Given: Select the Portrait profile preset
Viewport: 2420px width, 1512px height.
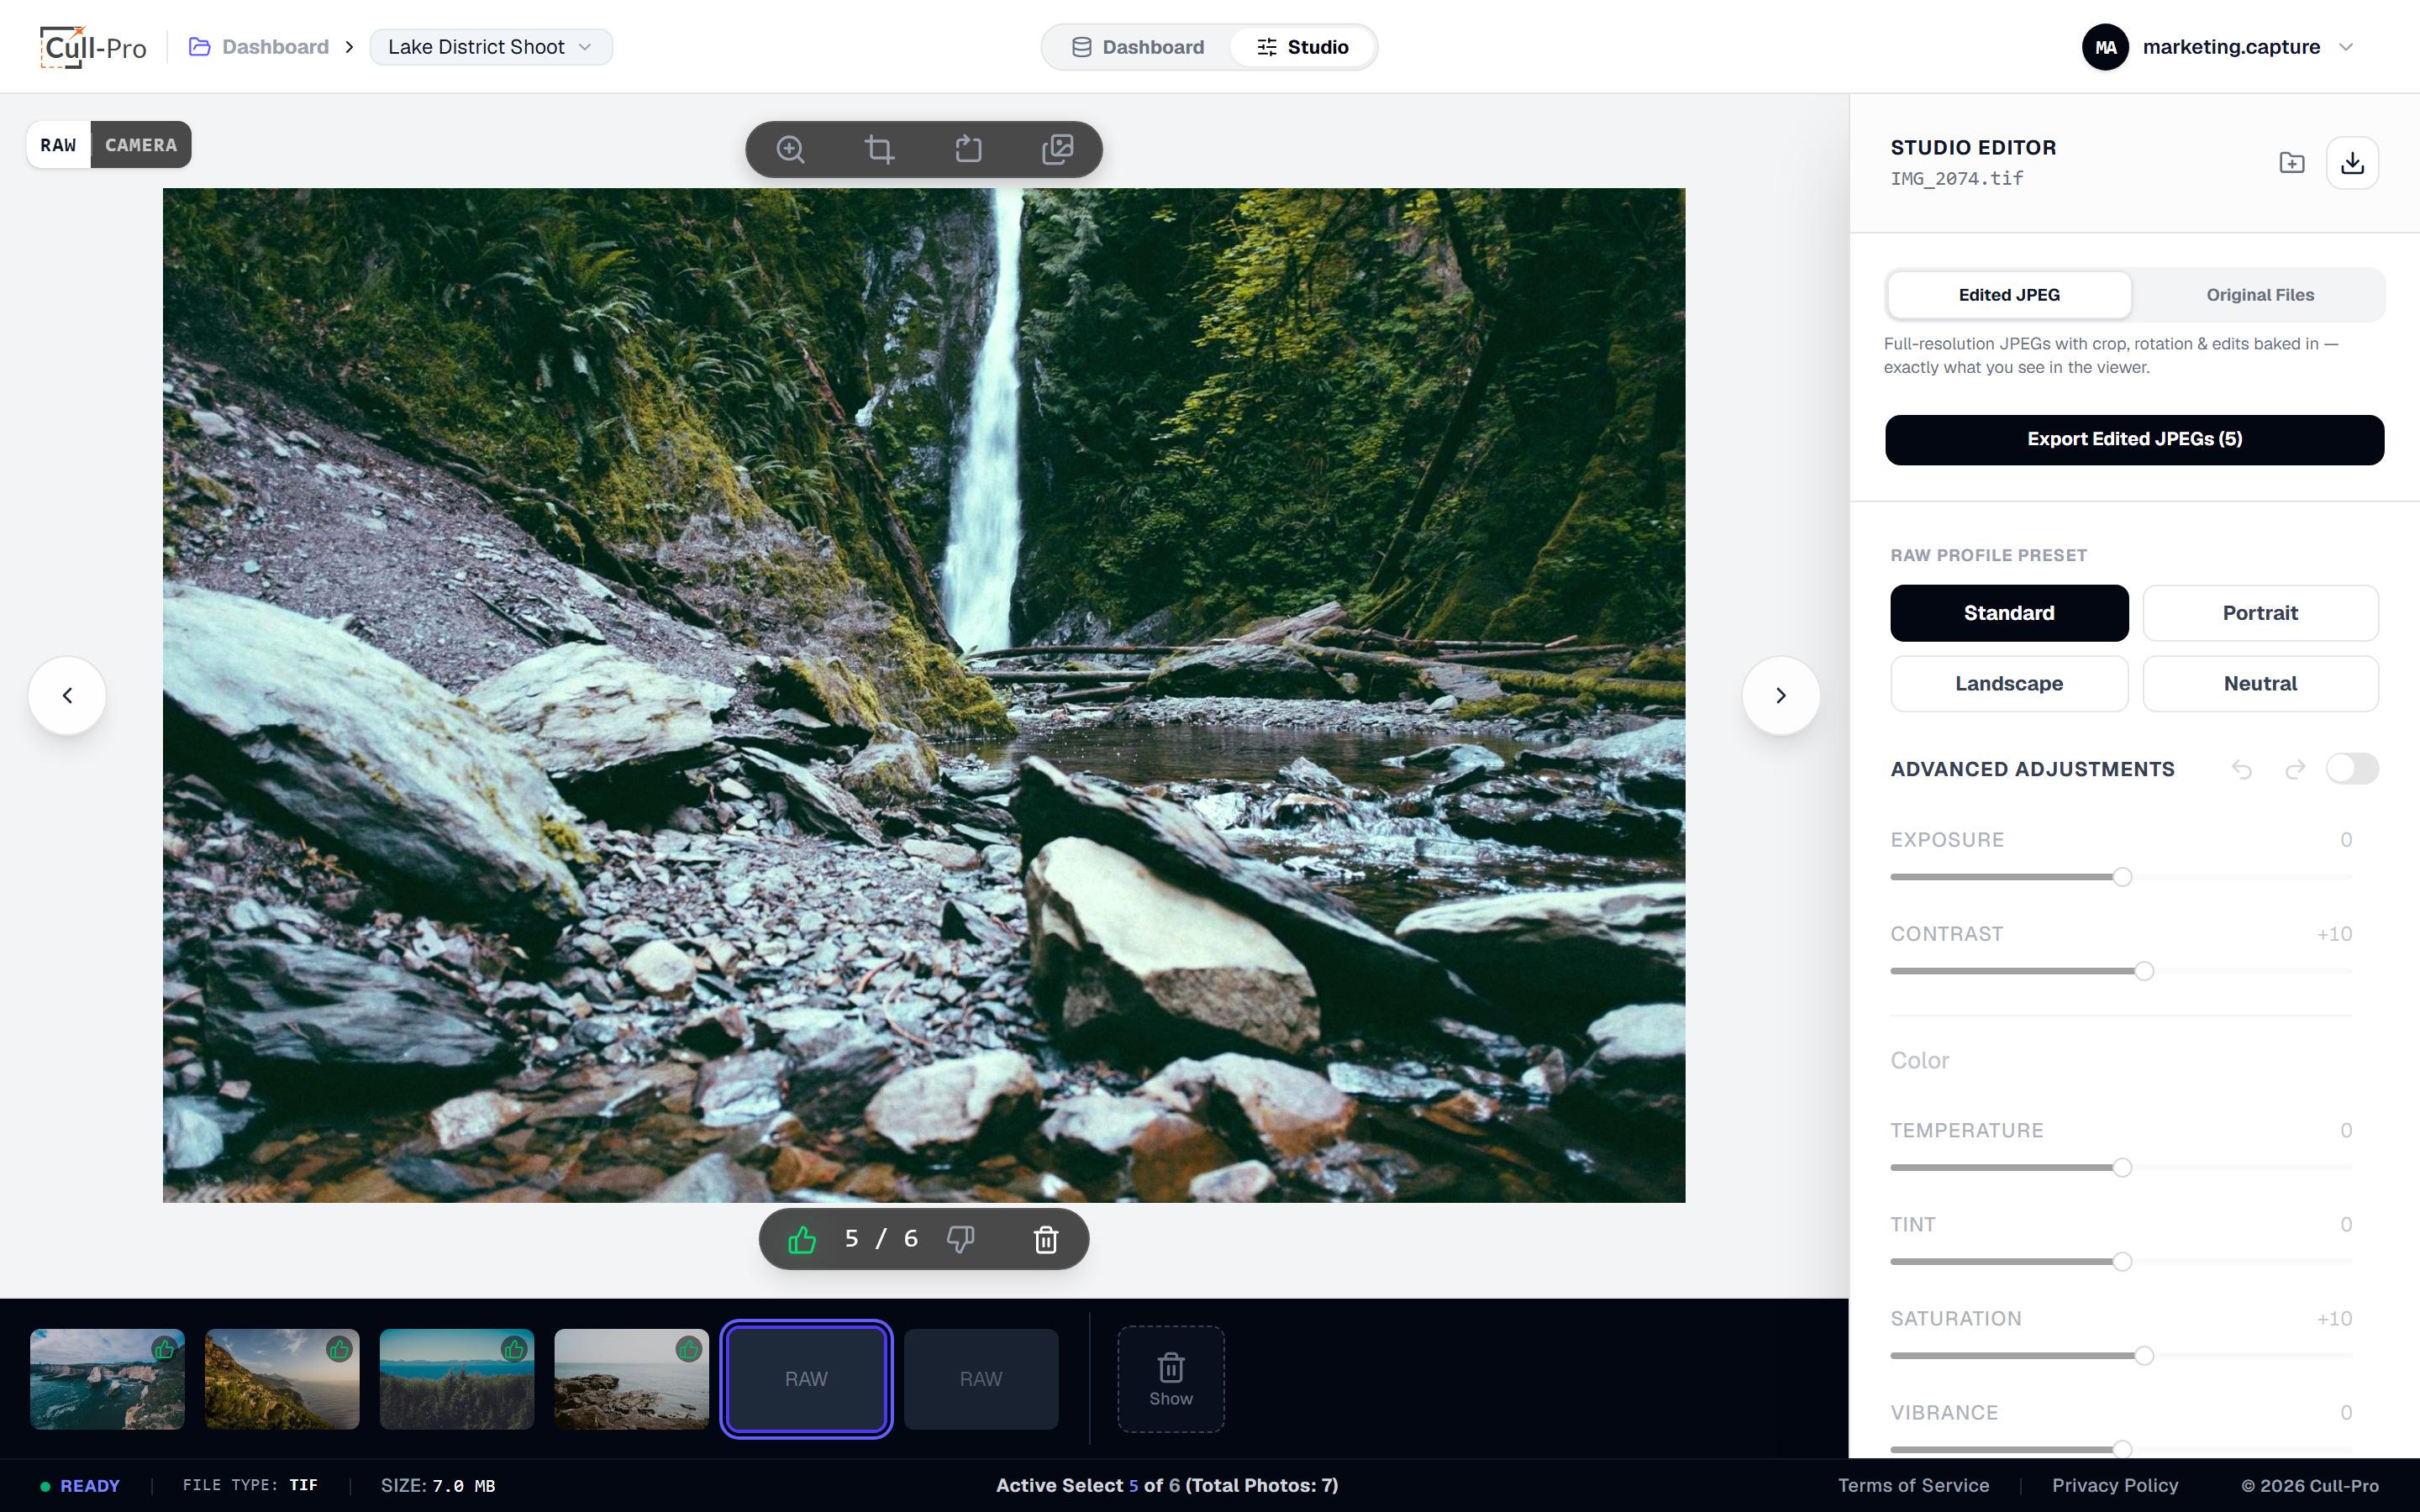Looking at the screenshot, I should click(2260, 613).
